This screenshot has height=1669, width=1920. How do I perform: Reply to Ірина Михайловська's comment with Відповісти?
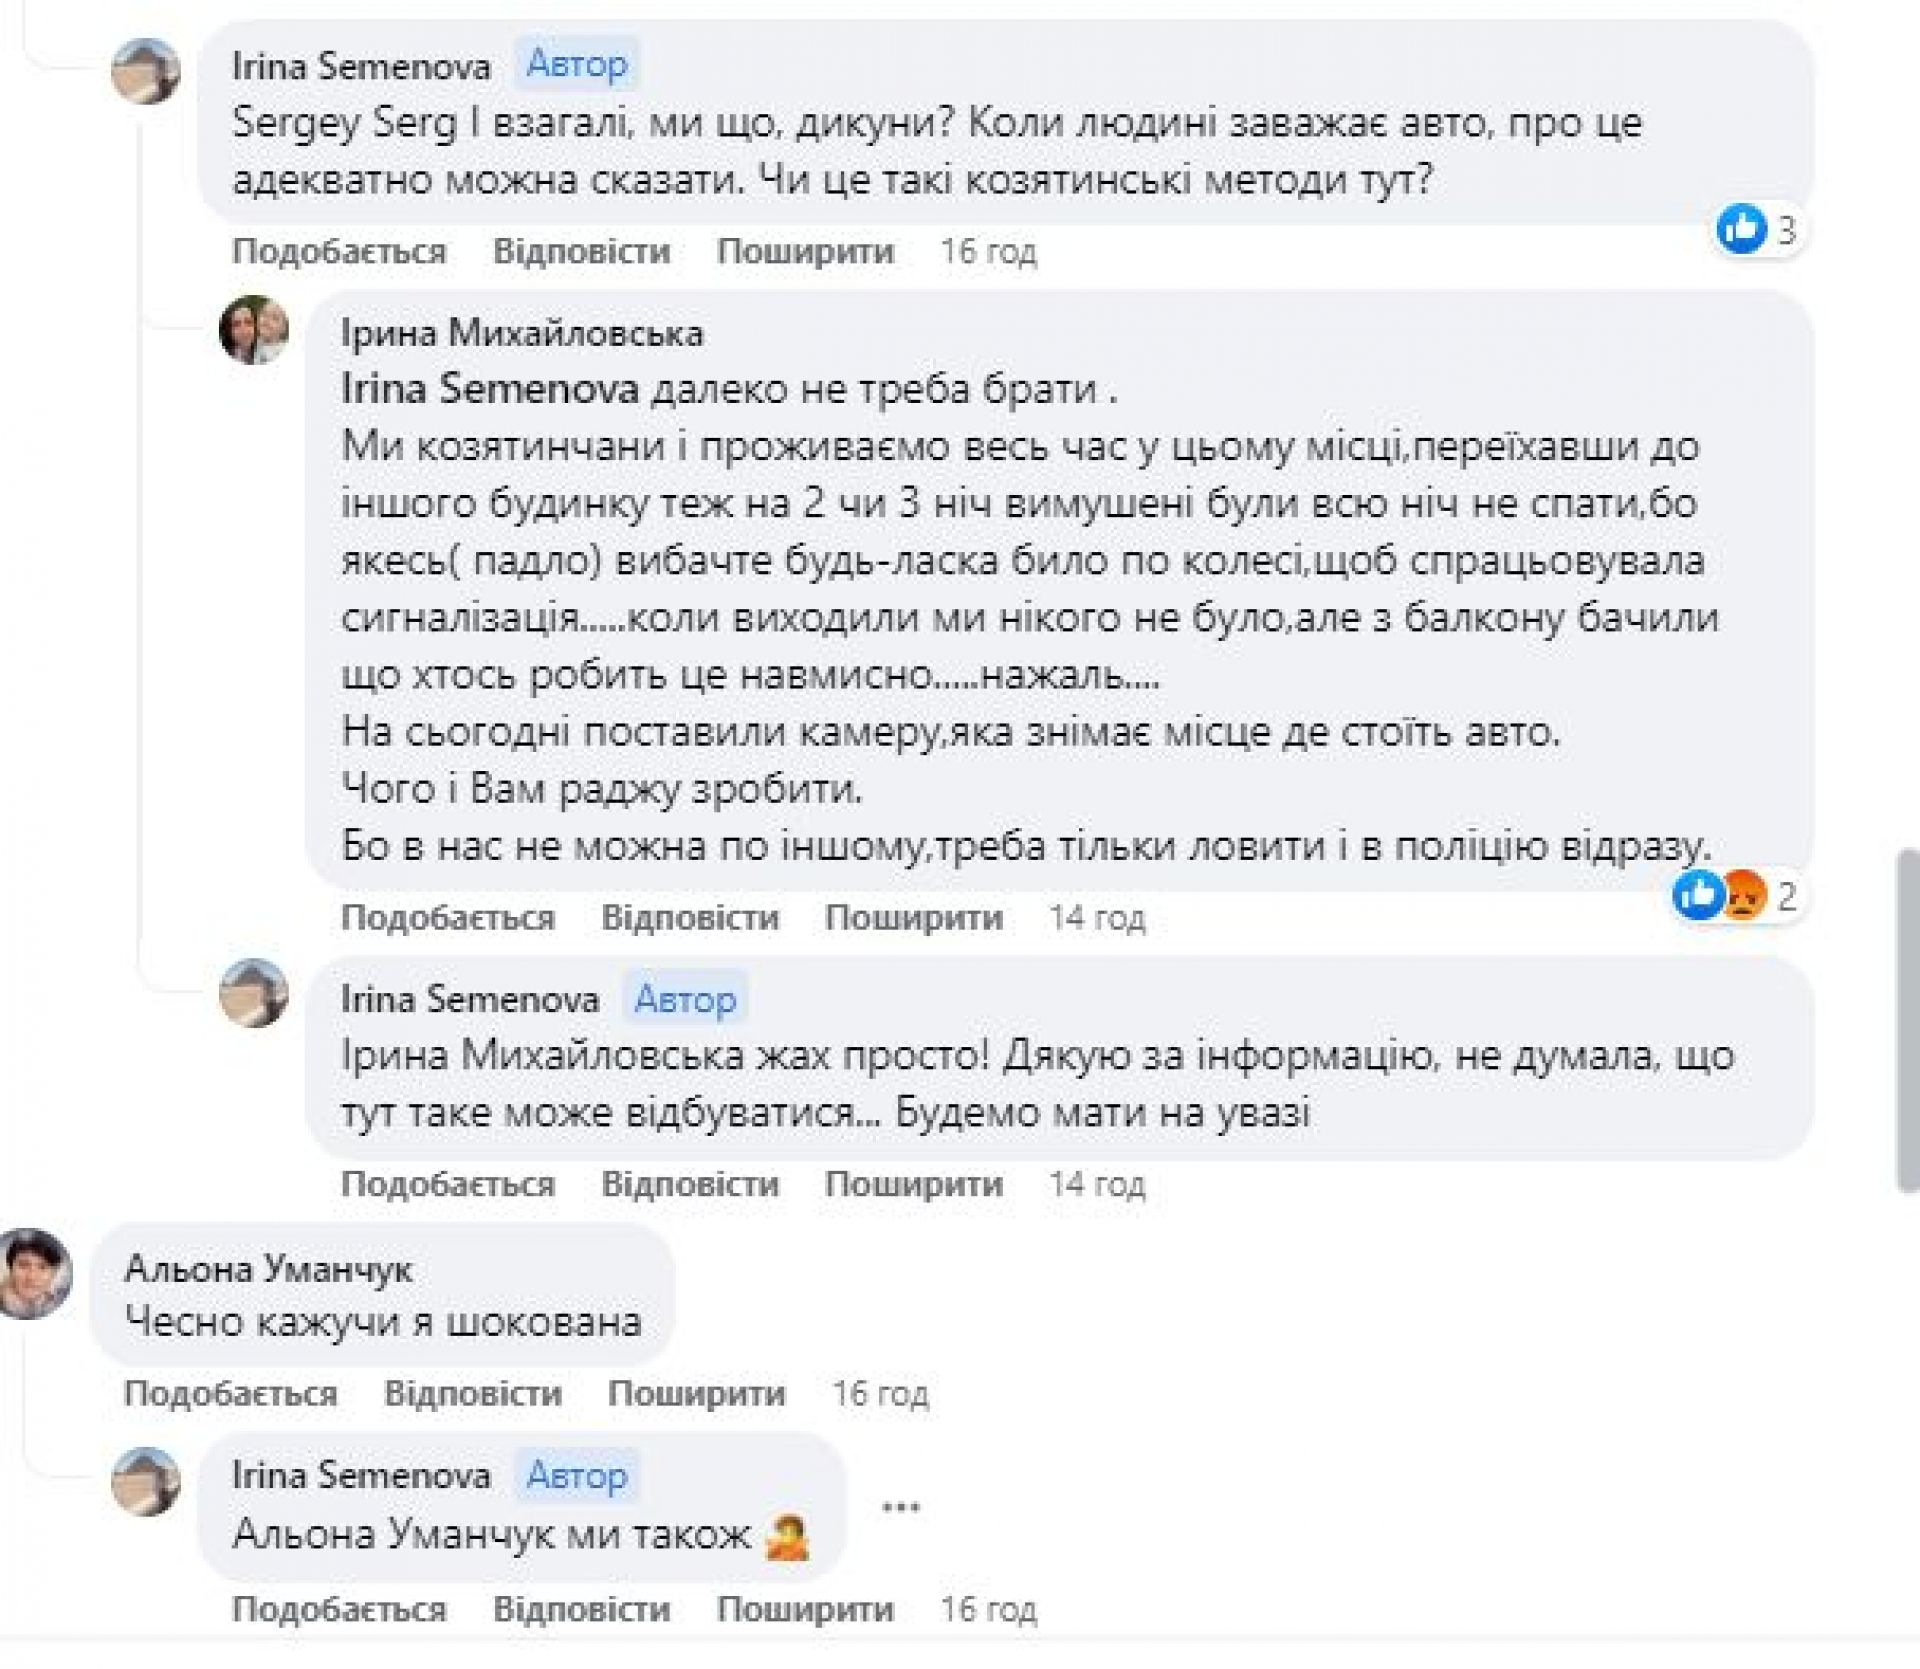(690, 917)
